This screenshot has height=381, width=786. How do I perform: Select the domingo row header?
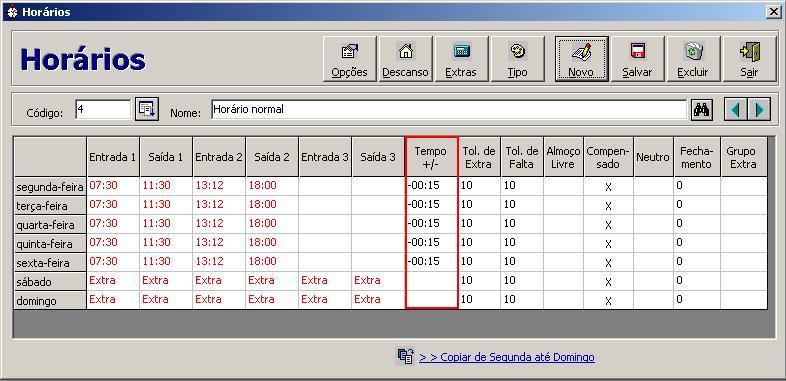pos(50,300)
